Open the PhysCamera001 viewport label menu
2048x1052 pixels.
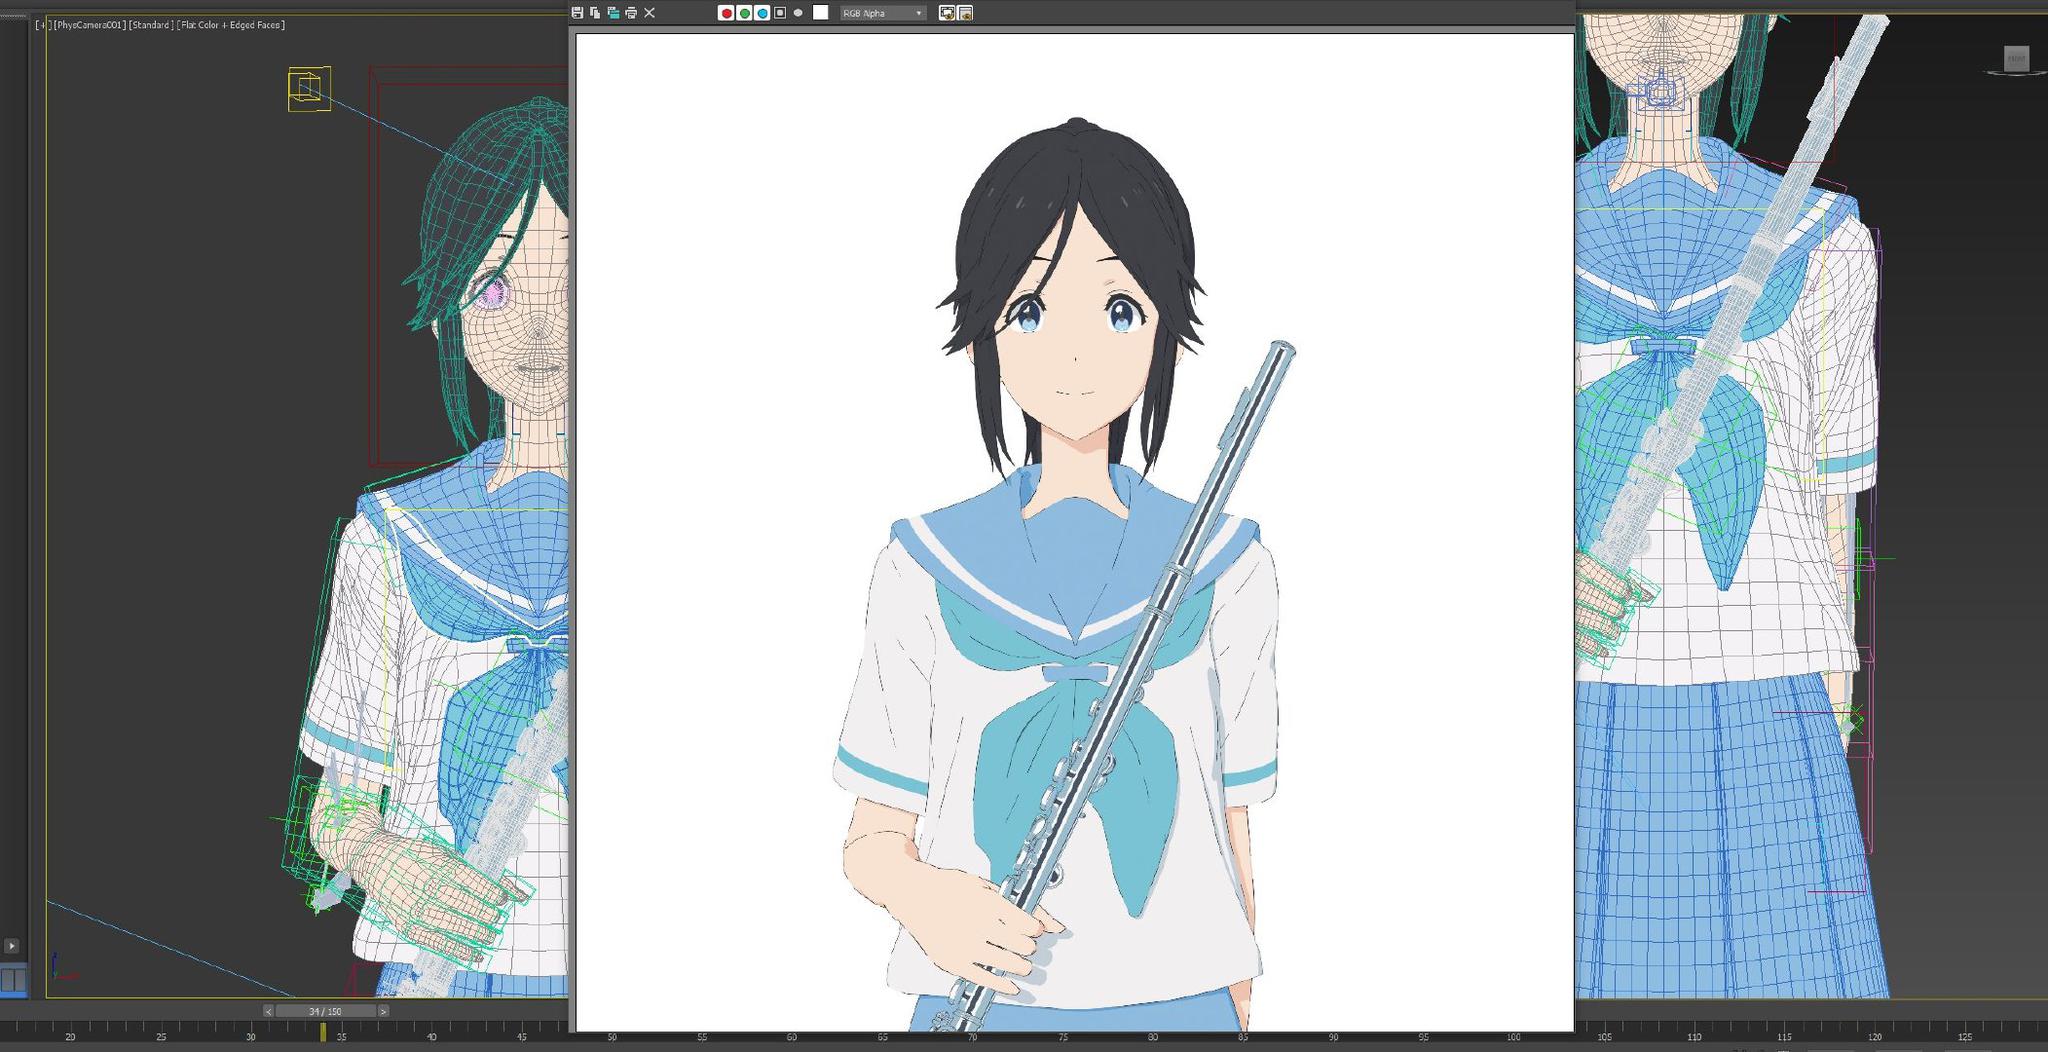pyautogui.click(x=88, y=25)
